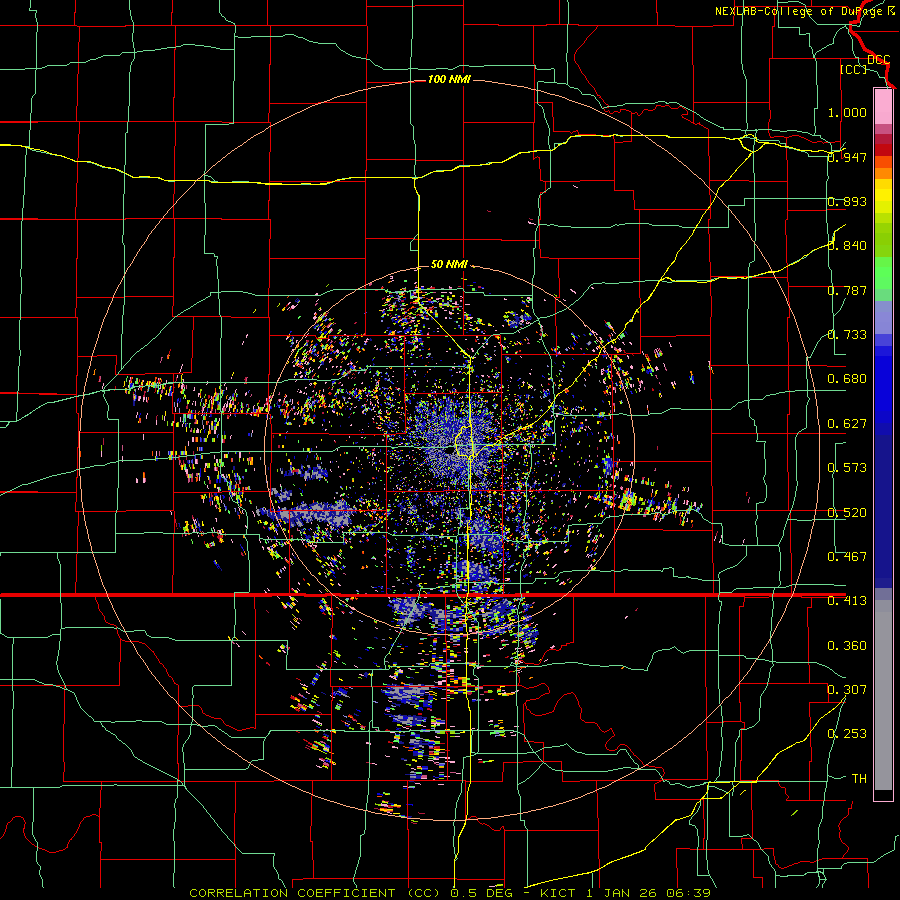The image size is (900, 900).
Task: Click the "0.520" scale value
Action: click(x=847, y=513)
